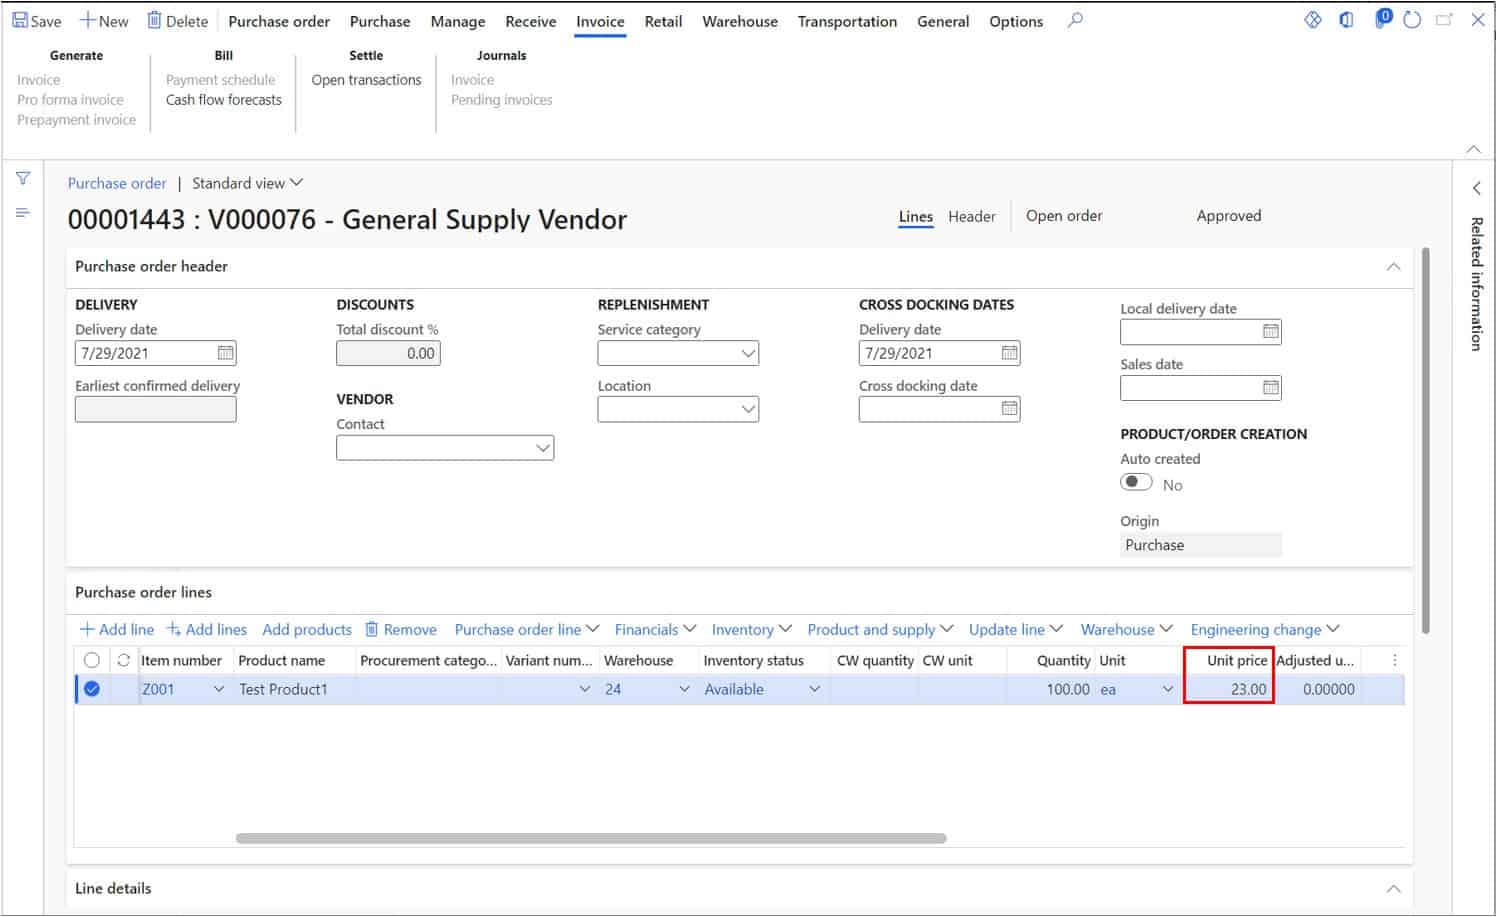Viewport: 1496px width, 917px height.
Task: Click the Dynamics 365 apps icon top-right
Action: point(1312,19)
